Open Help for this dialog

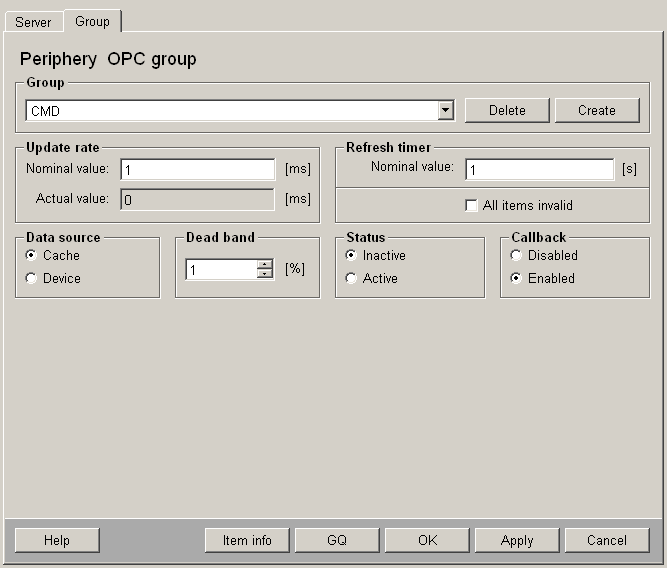click(57, 540)
